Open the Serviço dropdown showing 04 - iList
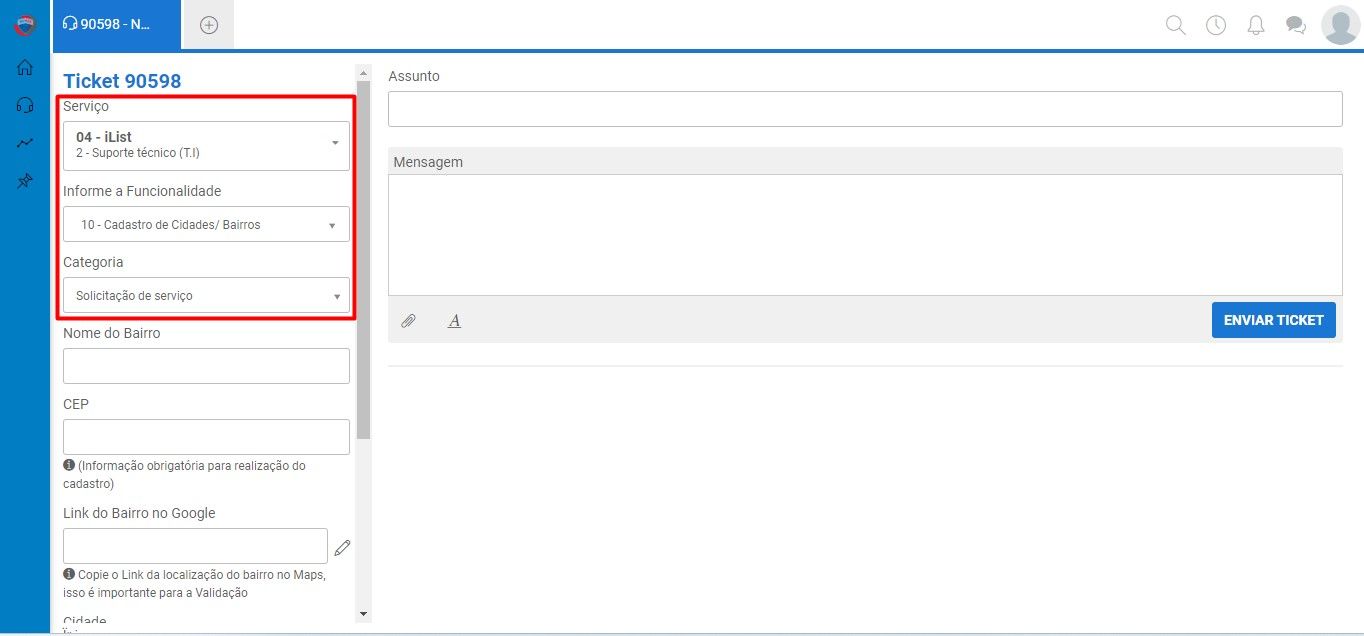 point(206,146)
